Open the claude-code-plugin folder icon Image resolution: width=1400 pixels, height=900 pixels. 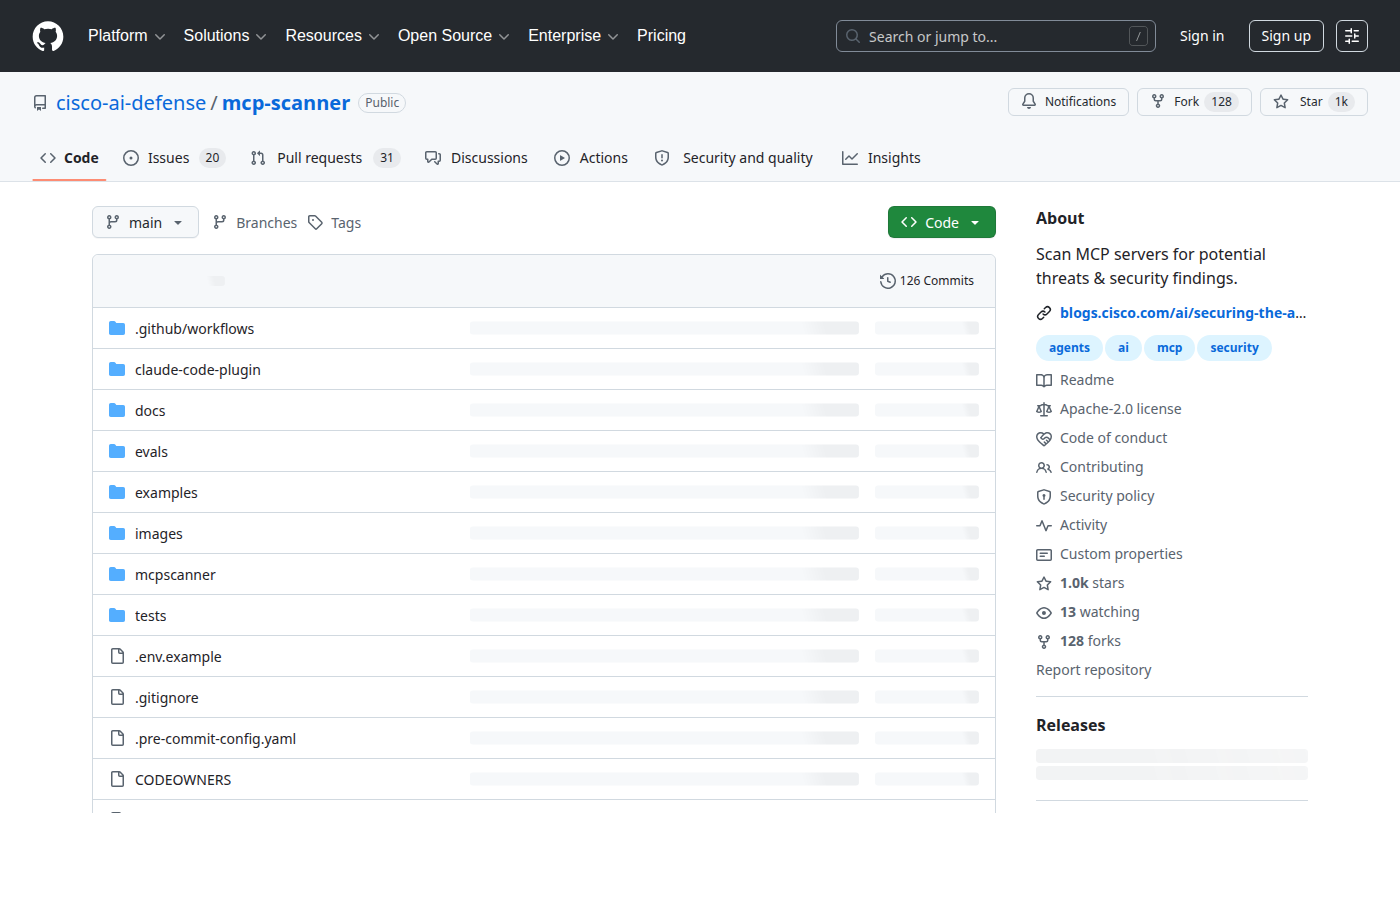pyautogui.click(x=117, y=369)
